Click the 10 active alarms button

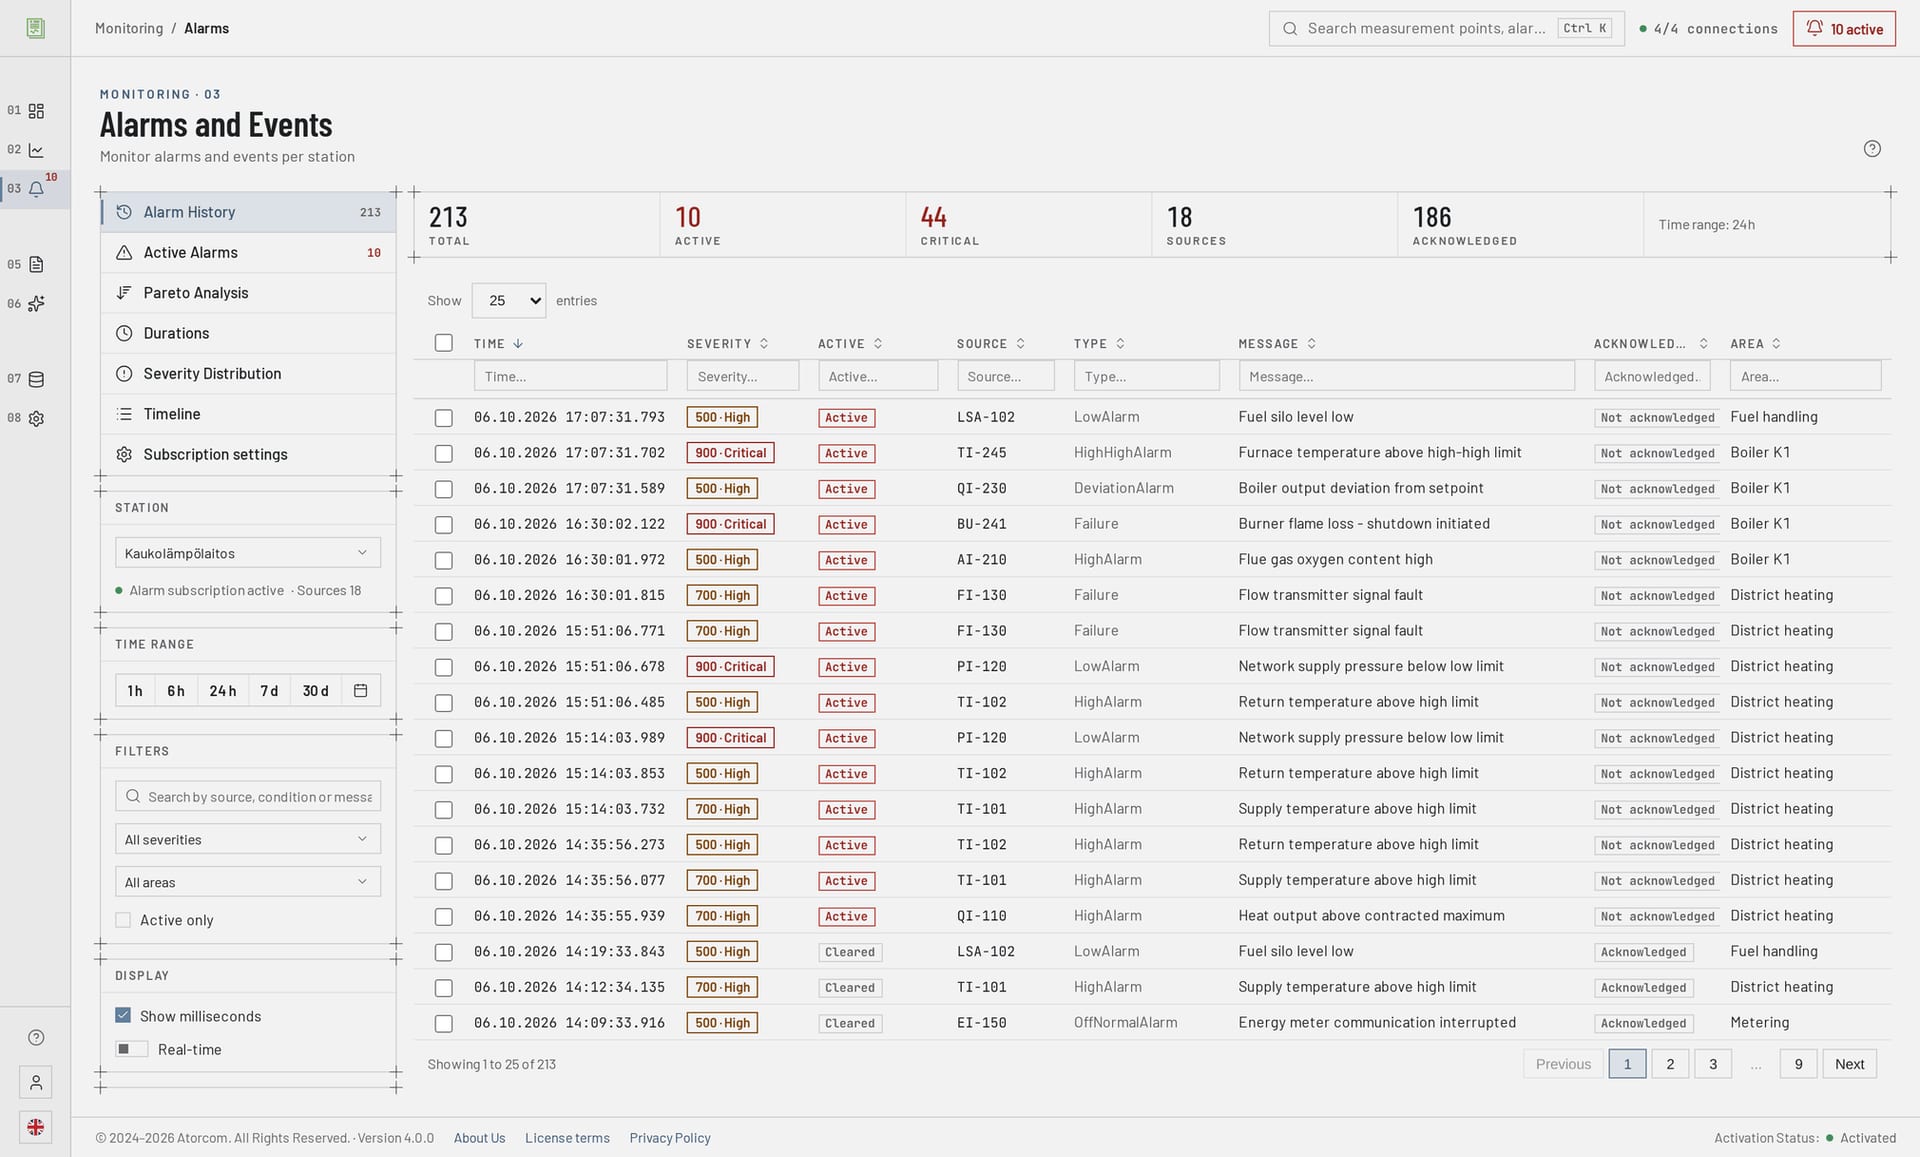tap(1844, 29)
